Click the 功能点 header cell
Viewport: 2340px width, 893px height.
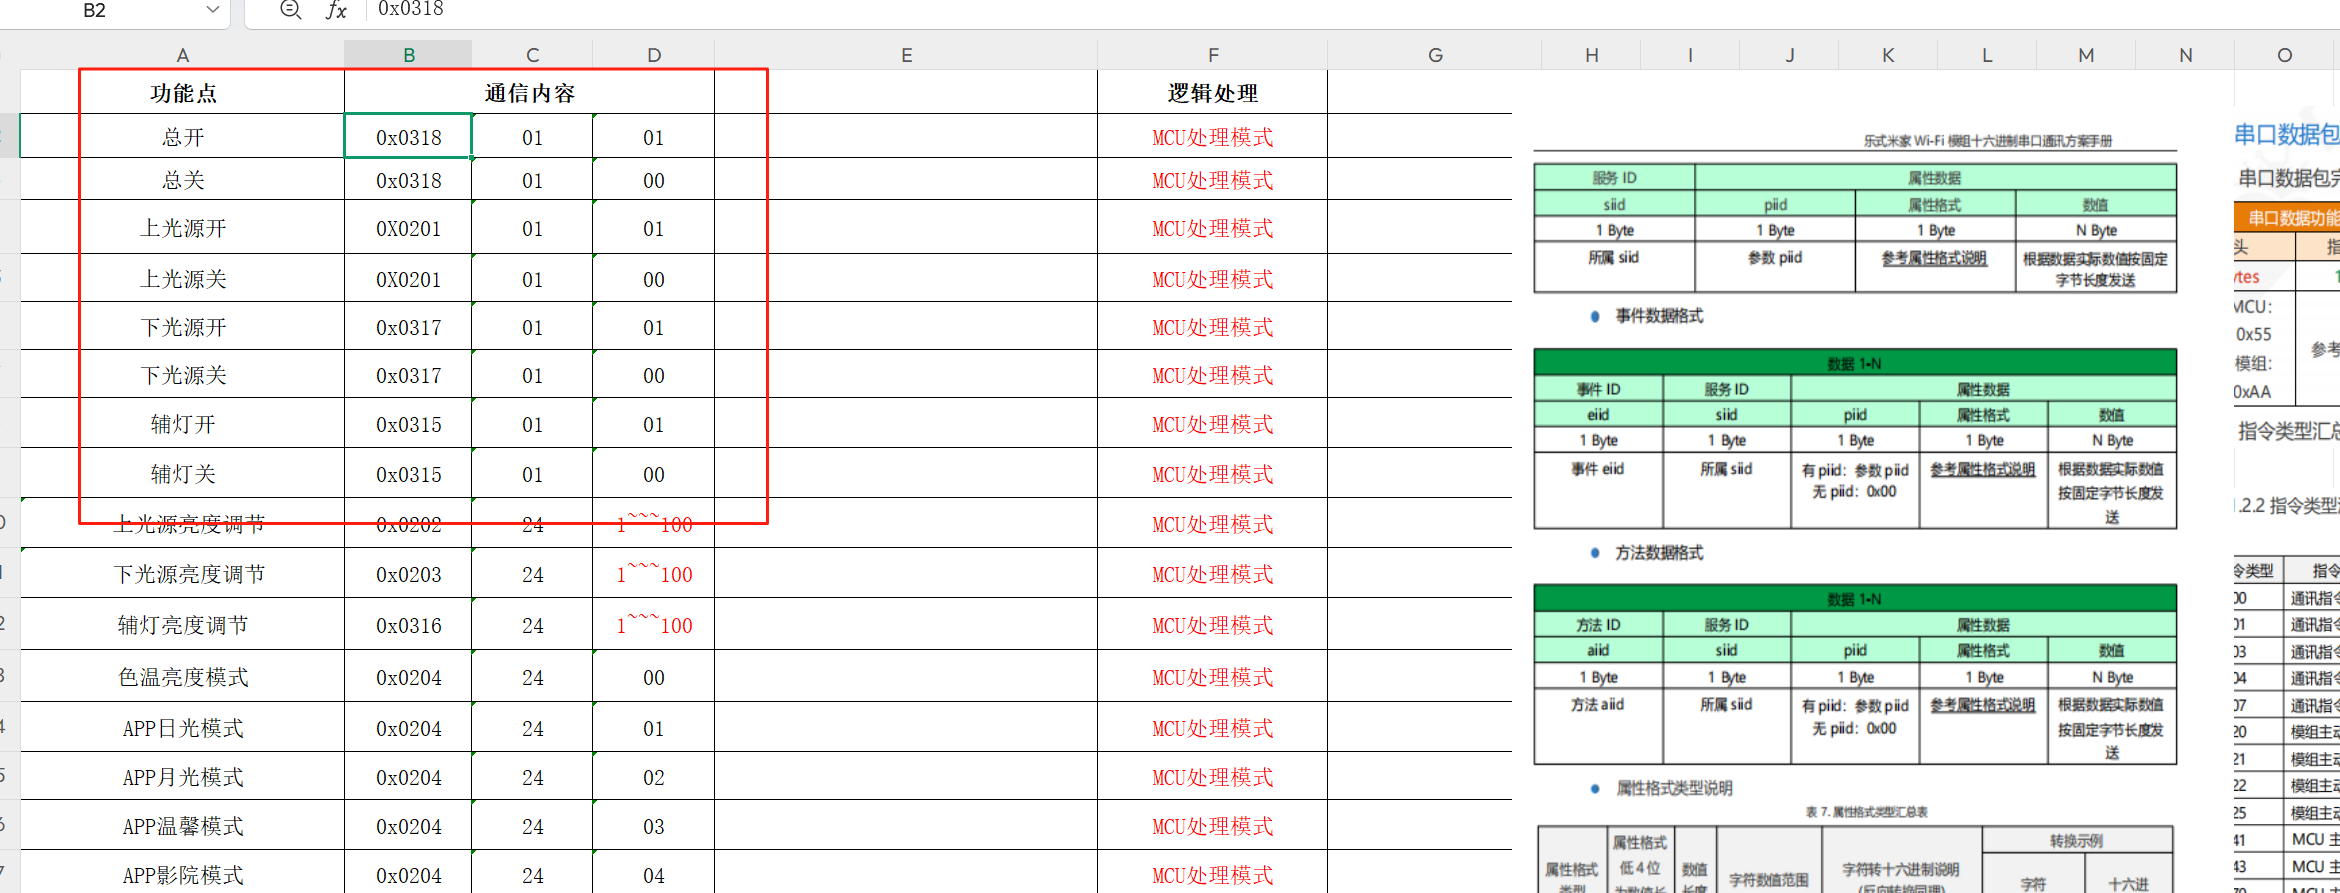(182, 93)
